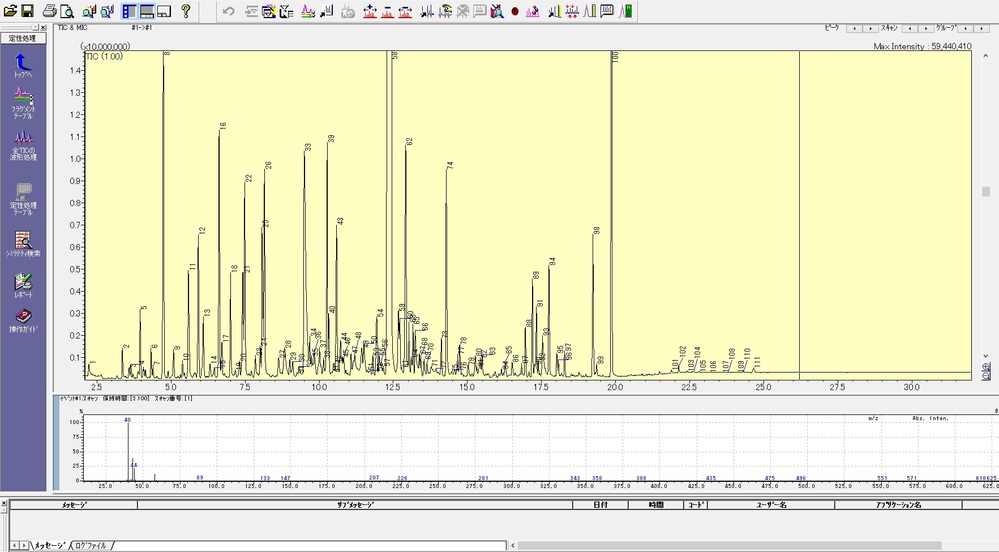Image resolution: width=999 pixels, height=552 pixels.
Task: Toggle the left assistant bar view icon
Action: click(x=129, y=11)
